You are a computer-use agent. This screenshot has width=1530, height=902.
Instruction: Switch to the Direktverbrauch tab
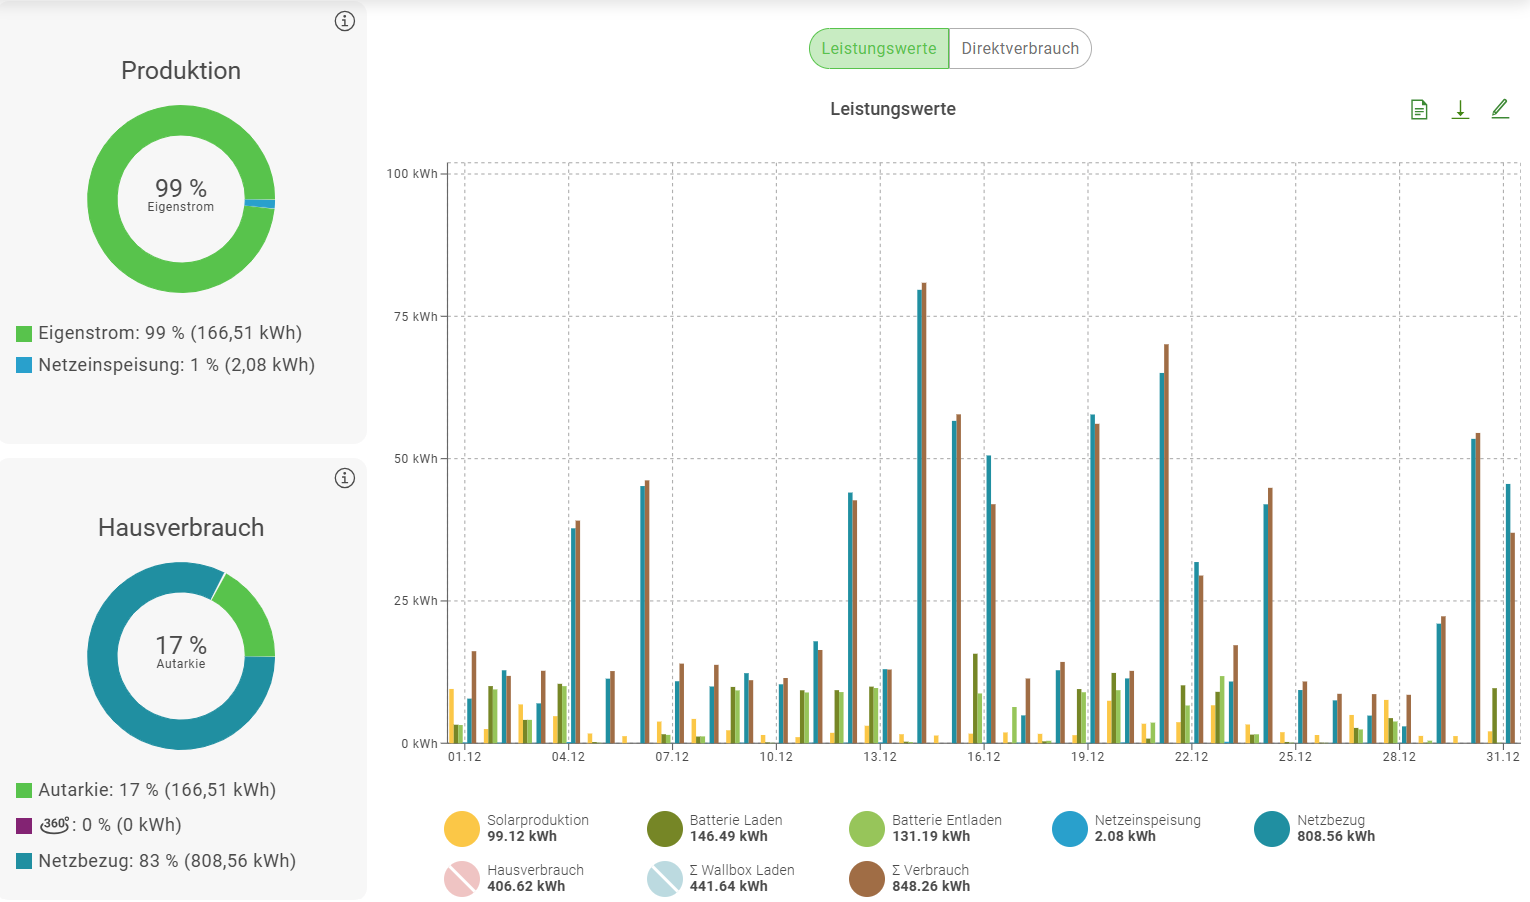(x=1020, y=48)
